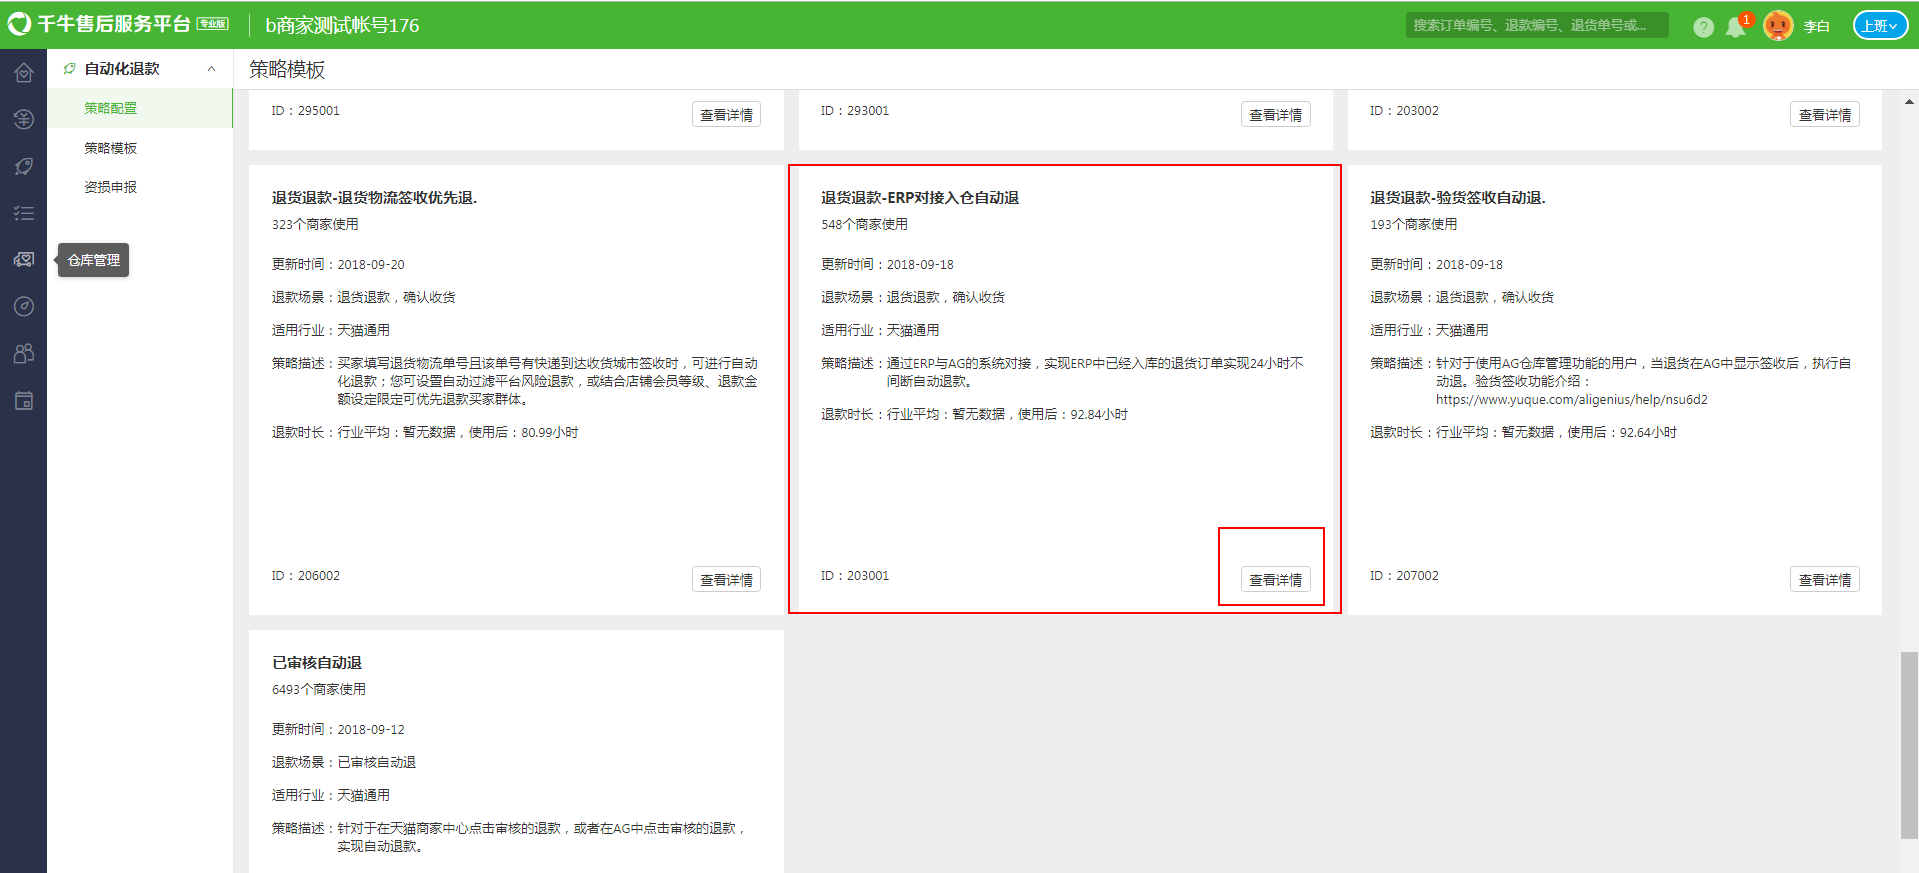Image resolution: width=1919 pixels, height=873 pixels.
Task: Open the help question mark icon
Action: coord(1703,27)
